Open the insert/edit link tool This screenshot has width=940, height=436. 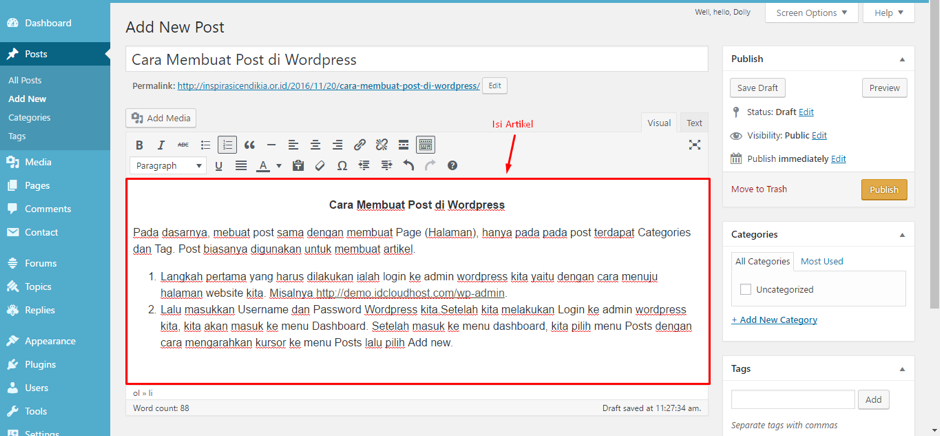360,145
